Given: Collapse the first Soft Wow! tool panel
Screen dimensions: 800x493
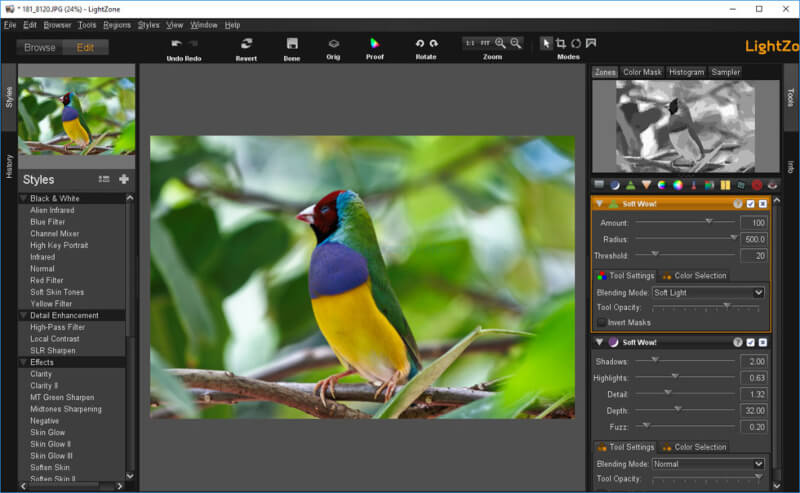Looking at the screenshot, I should coord(599,204).
